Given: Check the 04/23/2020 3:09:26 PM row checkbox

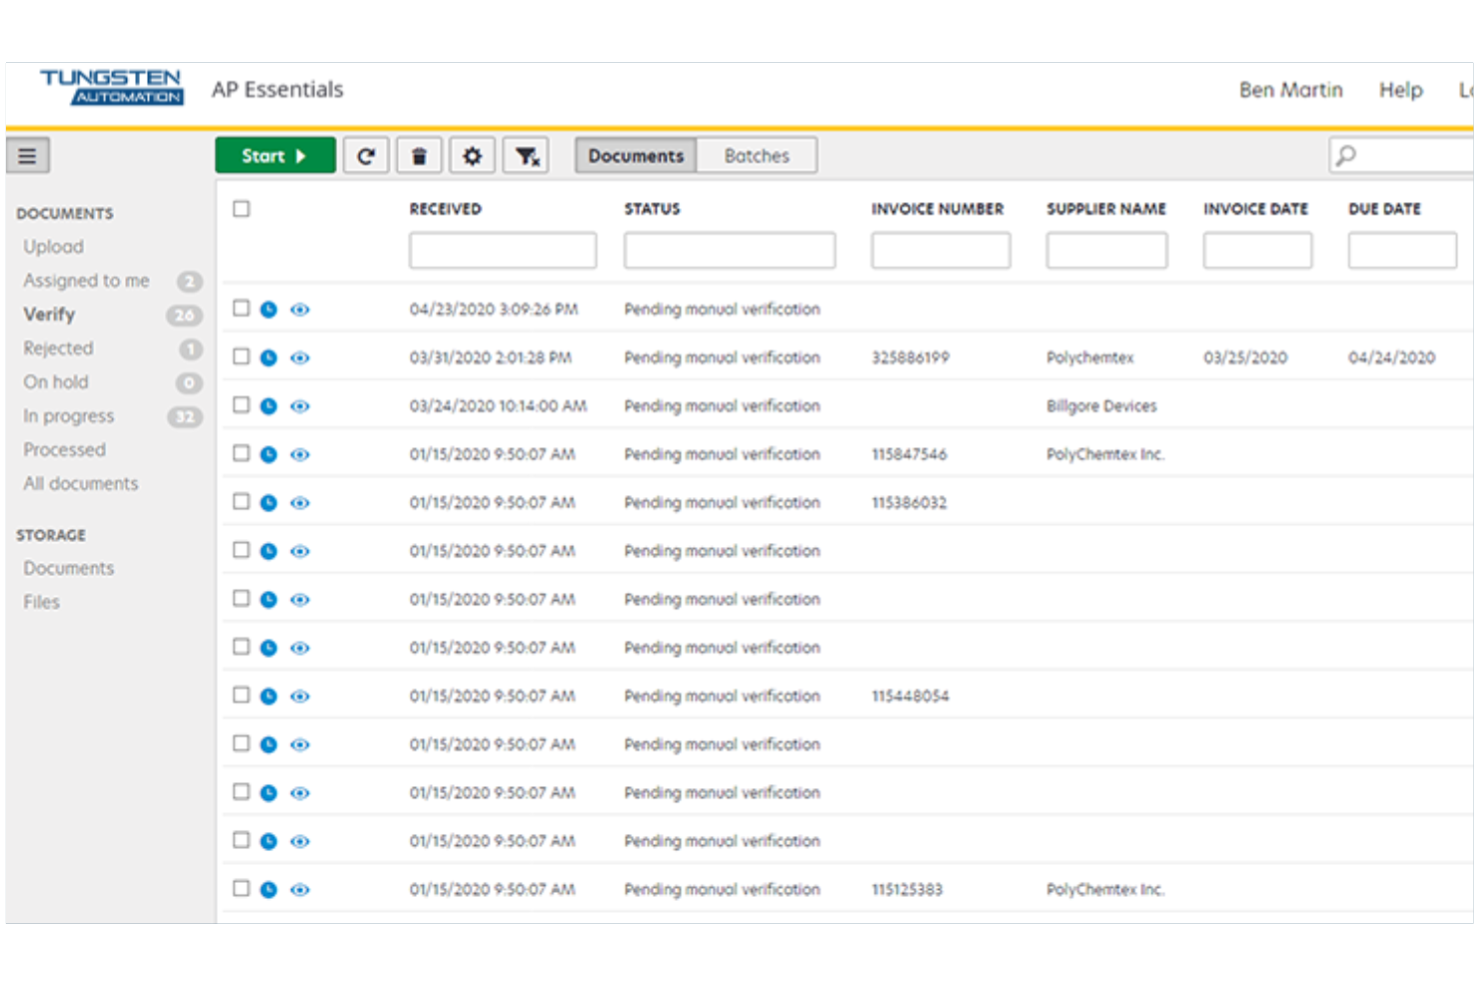Looking at the screenshot, I should [x=241, y=308].
